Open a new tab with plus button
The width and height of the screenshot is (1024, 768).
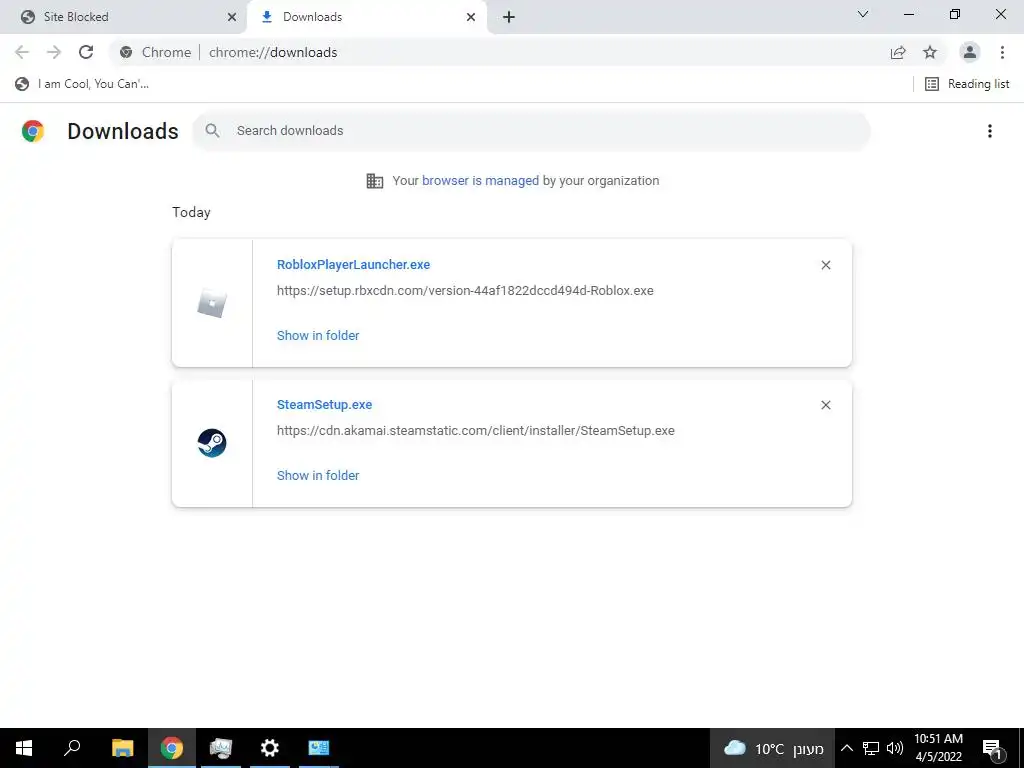coord(509,17)
